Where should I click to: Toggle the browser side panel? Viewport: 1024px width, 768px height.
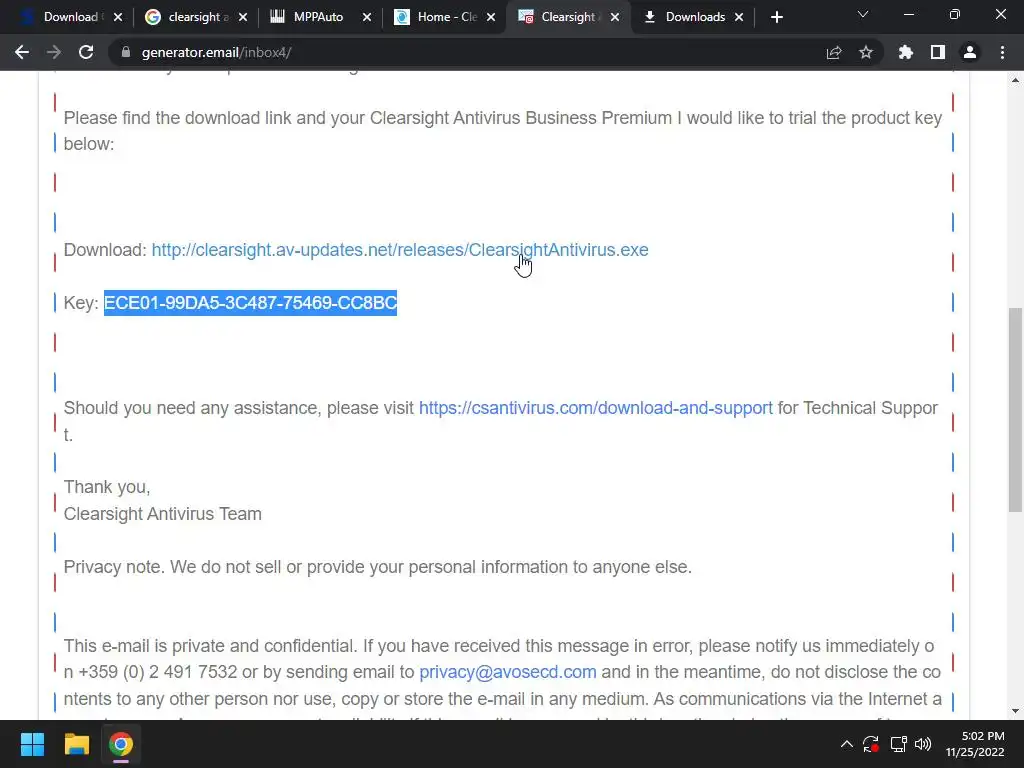pyautogui.click(x=938, y=52)
